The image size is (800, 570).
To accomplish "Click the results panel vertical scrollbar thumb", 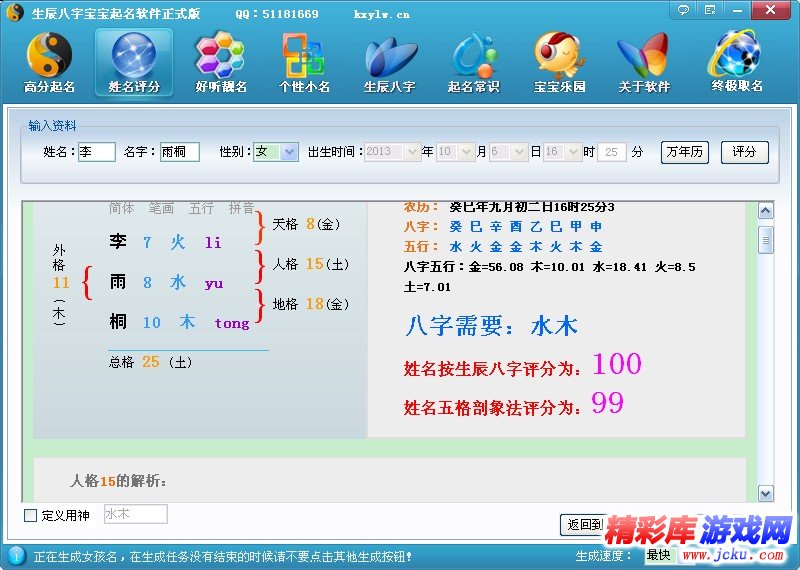I will click(x=766, y=240).
